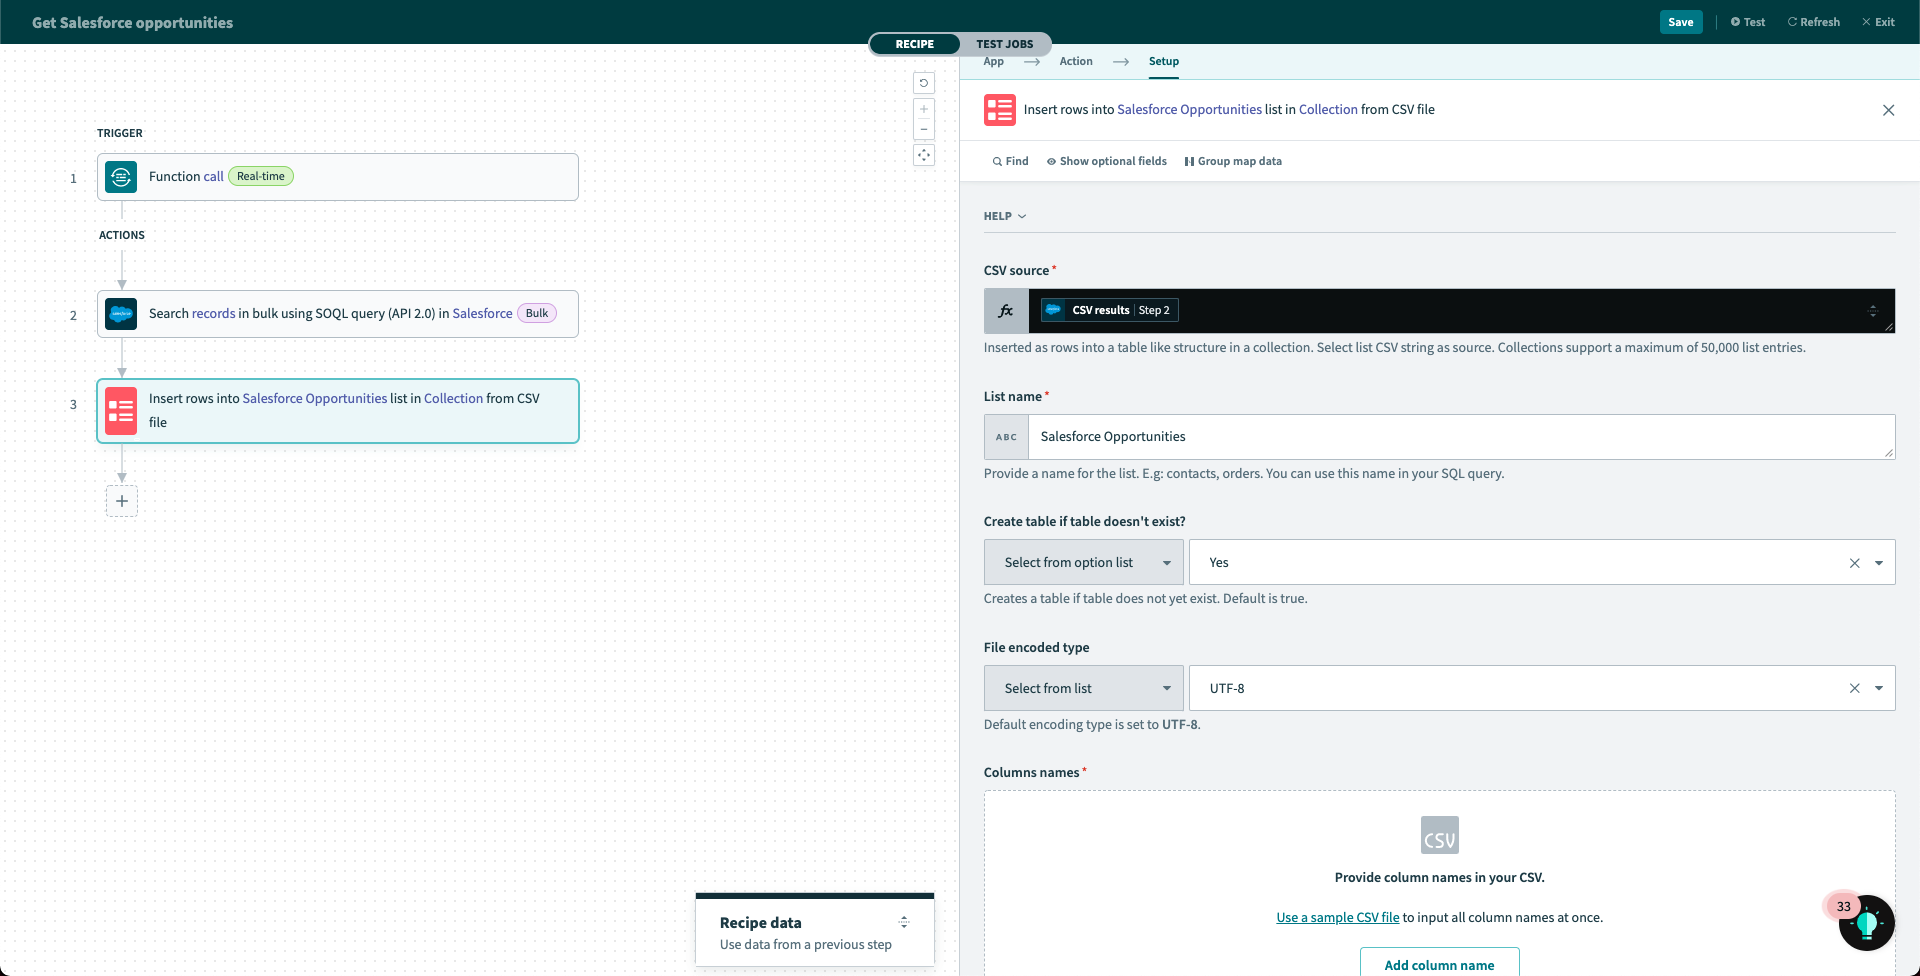Click the canvas undo/reset icon
Screen dimensions: 1920x976
point(924,83)
